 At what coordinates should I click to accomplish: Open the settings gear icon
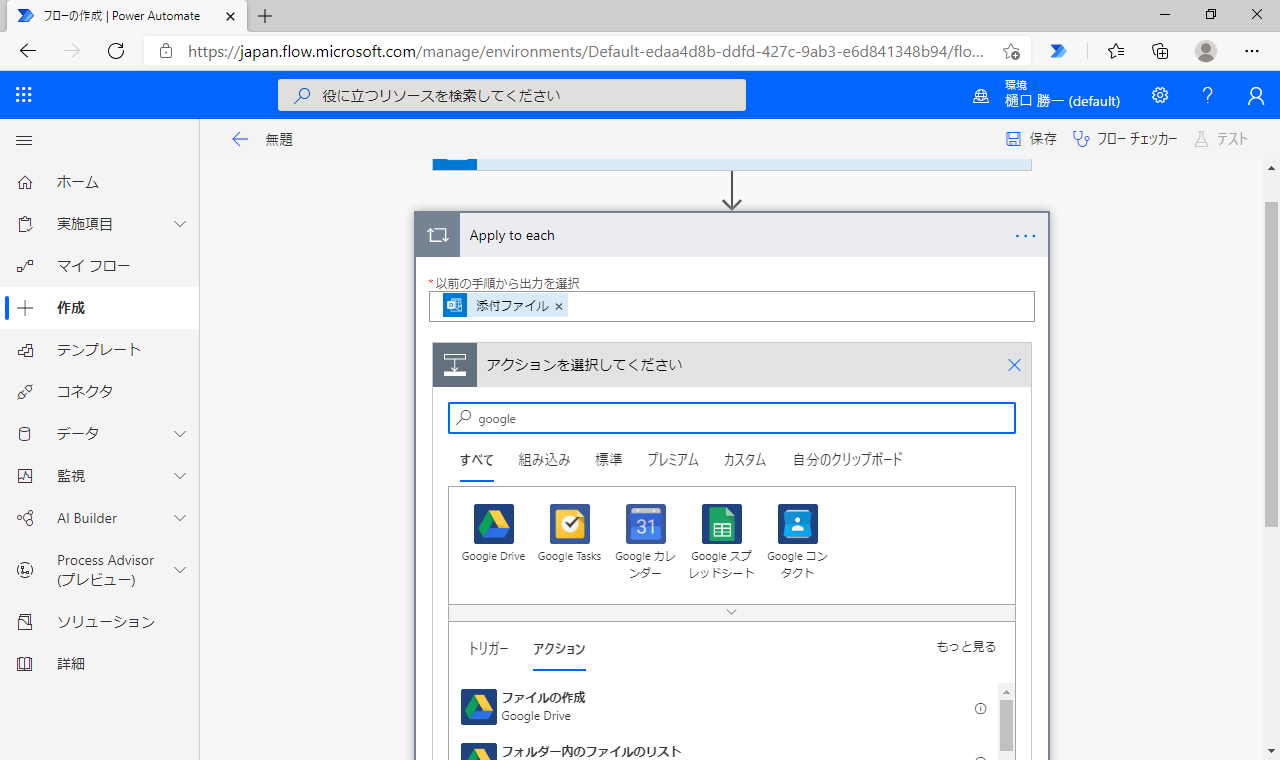(x=1160, y=95)
